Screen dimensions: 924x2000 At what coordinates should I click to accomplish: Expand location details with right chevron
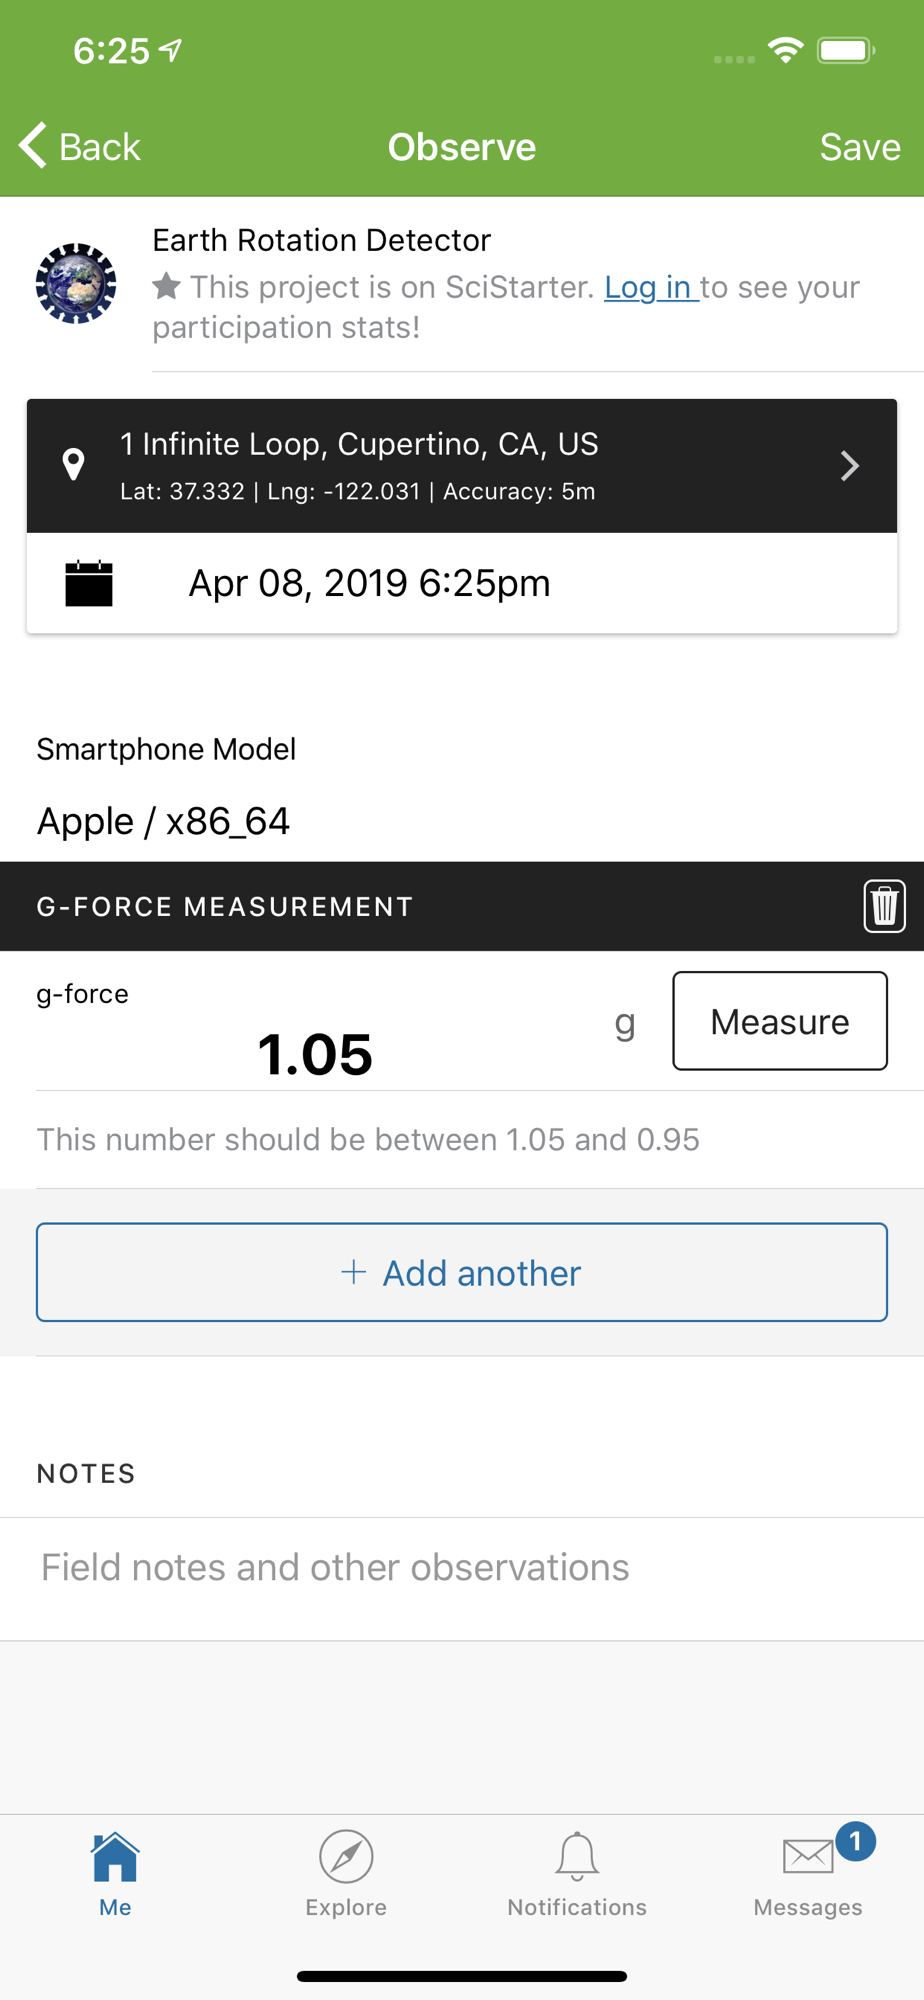pos(849,466)
